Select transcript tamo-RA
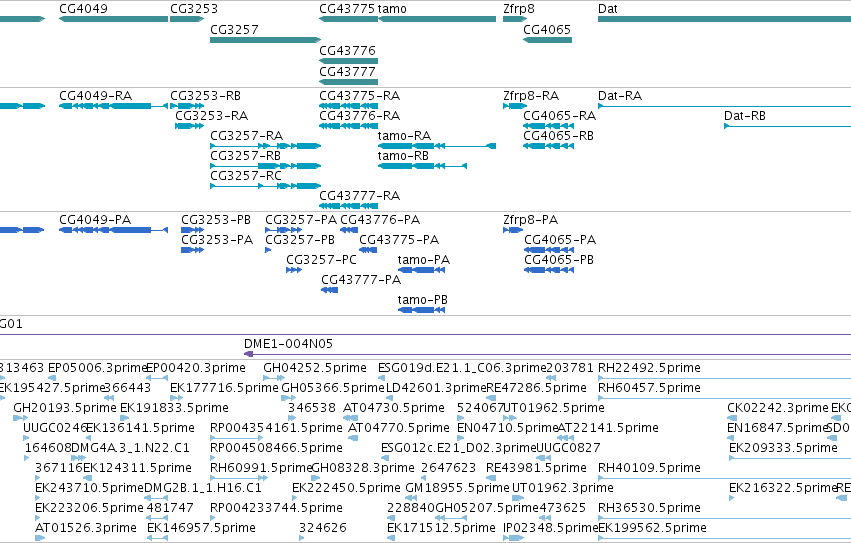This screenshot has width=851, height=543. point(437,146)
